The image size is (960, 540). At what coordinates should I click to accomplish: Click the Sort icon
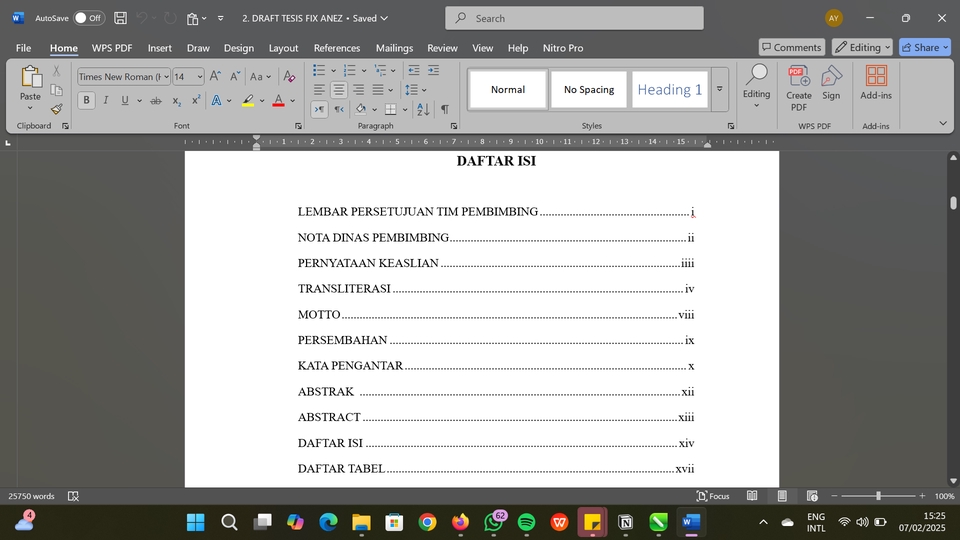coord(423,110)
